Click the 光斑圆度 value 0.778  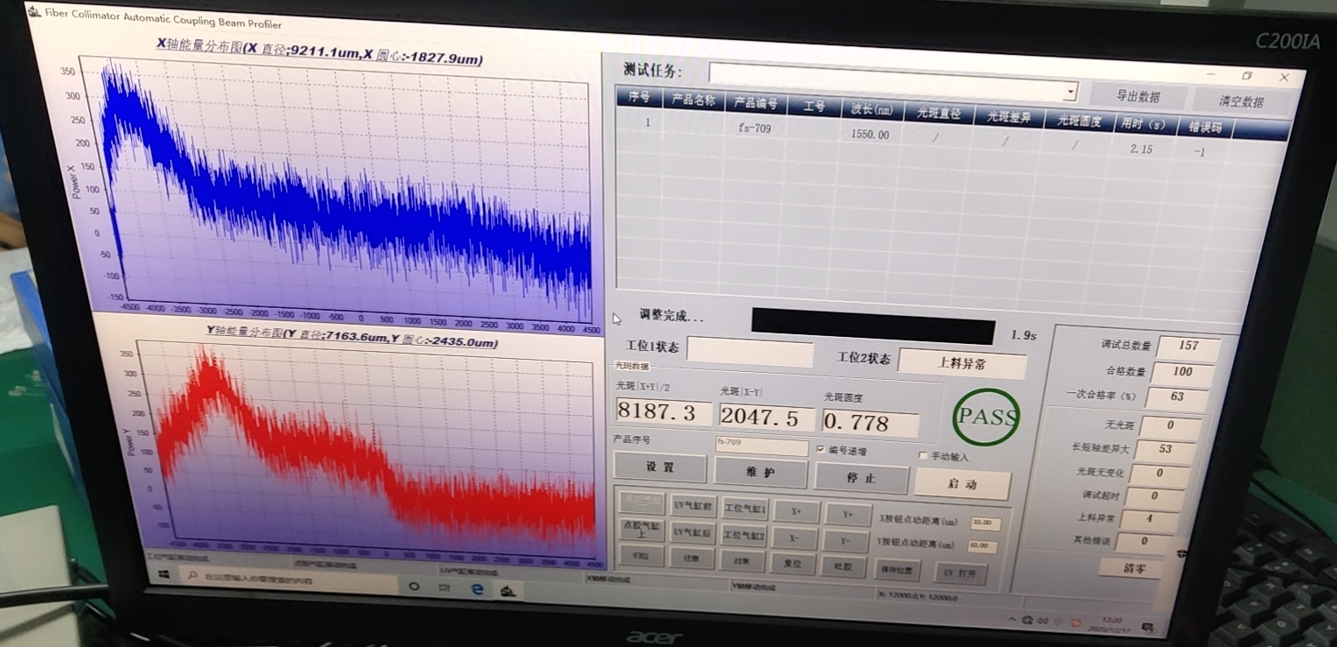871,422
